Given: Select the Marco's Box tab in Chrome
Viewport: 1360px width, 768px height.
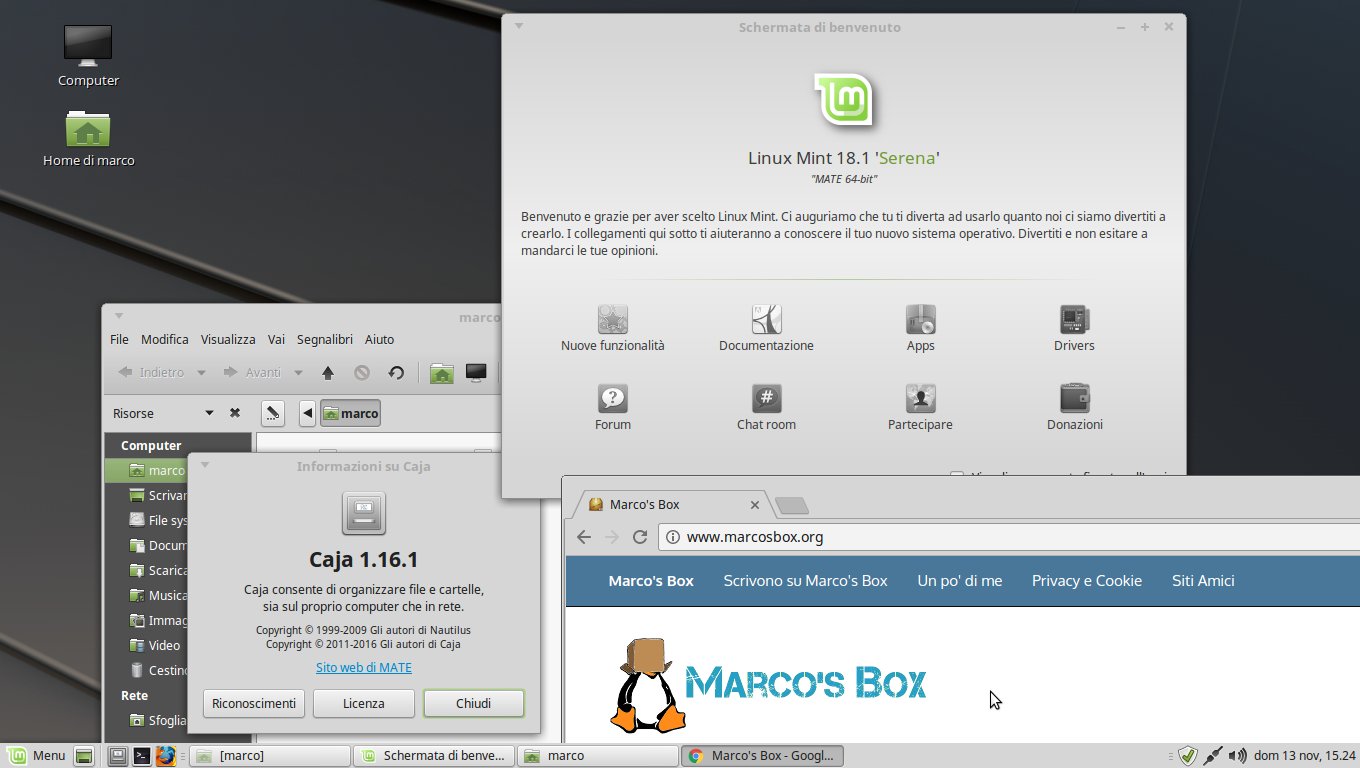Looking at the screenshot, I should point(672,505).
